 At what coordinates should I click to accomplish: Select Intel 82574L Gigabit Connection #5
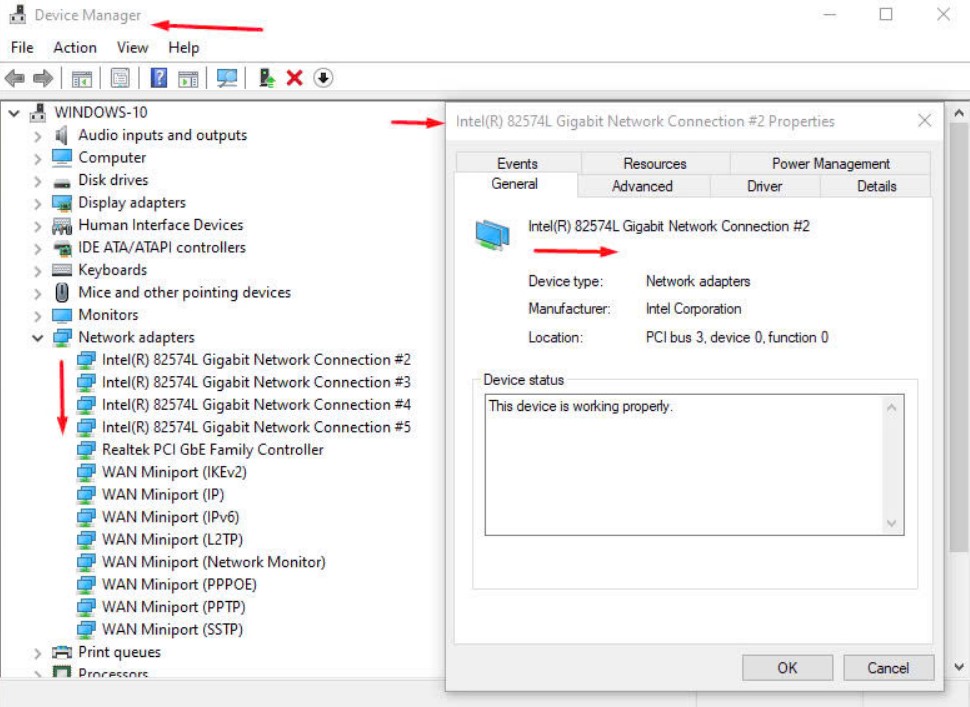coord(256,427)
